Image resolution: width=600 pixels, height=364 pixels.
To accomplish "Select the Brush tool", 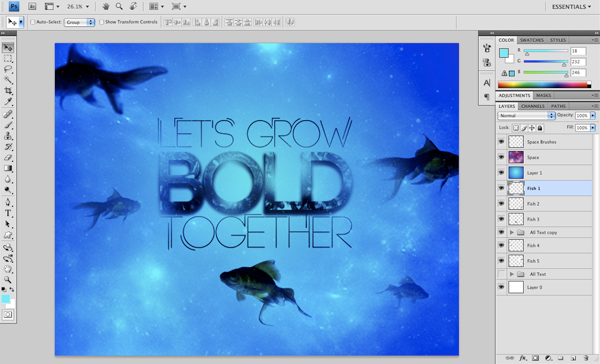I will pyautogui.click(x=8, y=125).
